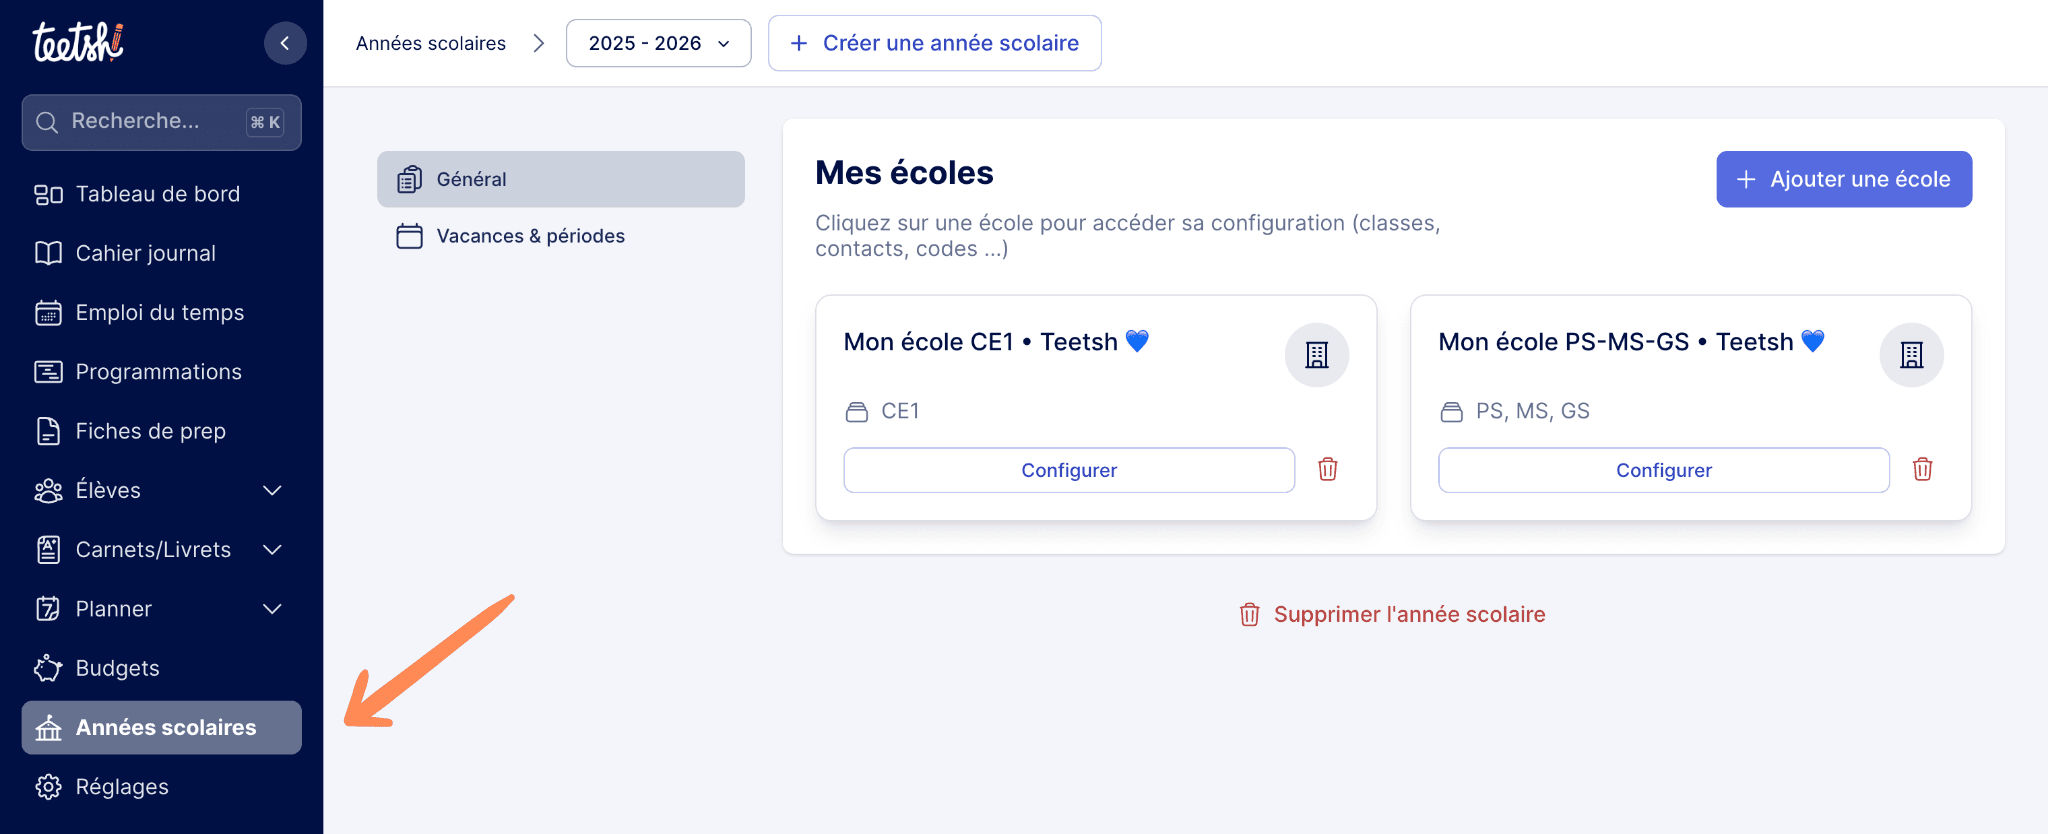Click the Cahier journal book icon
The image size is (2048, 834).
(x=47, y=253)
